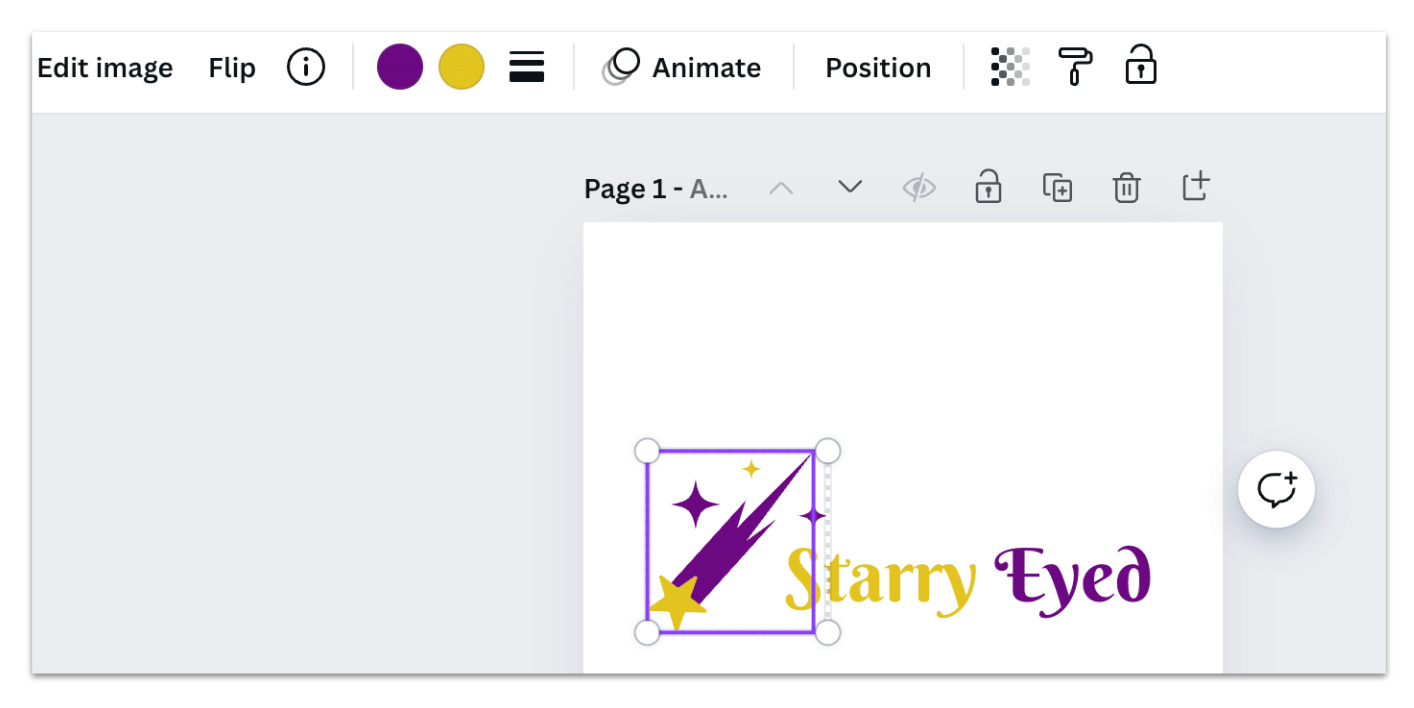
Task: Add a comment with the speech bubble button
Action: click(1276, 490)
